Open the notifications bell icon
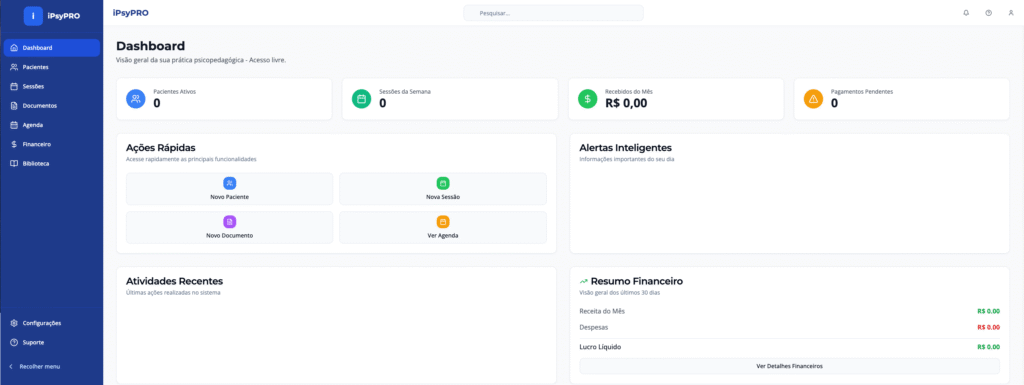Image resolution: width=1024 pixels, height=385 pixels. 966,13
